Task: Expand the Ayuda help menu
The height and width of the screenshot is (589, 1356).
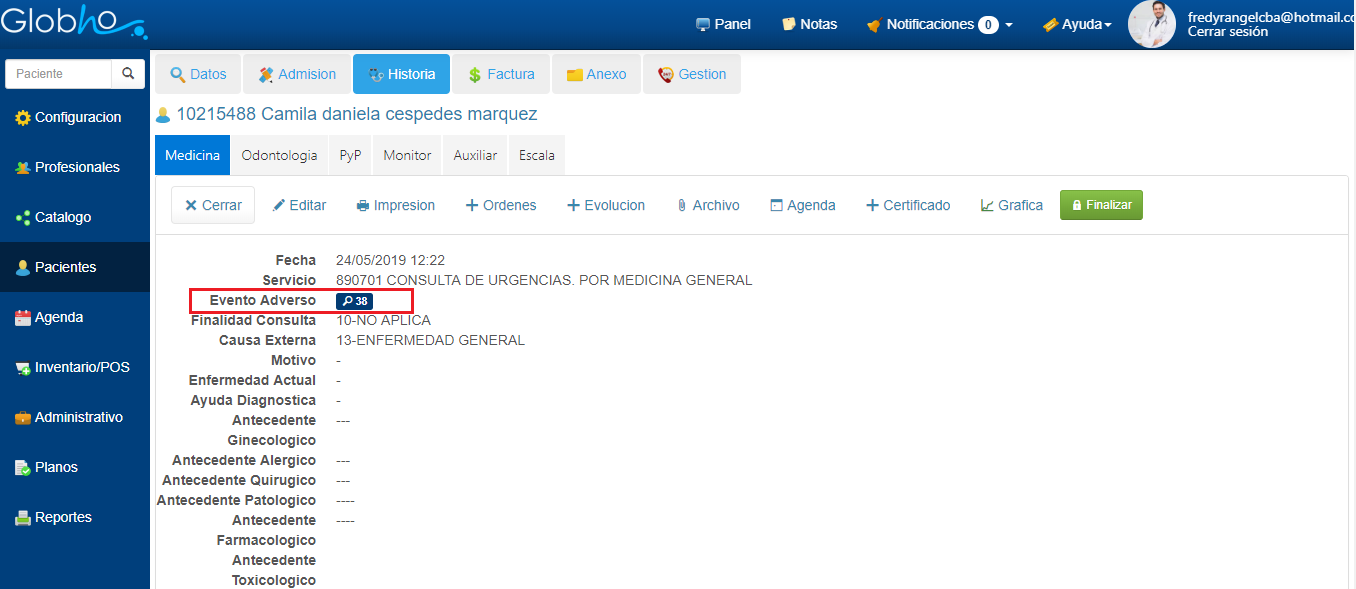Action: pyautogui.click(x=1077, y=24)
